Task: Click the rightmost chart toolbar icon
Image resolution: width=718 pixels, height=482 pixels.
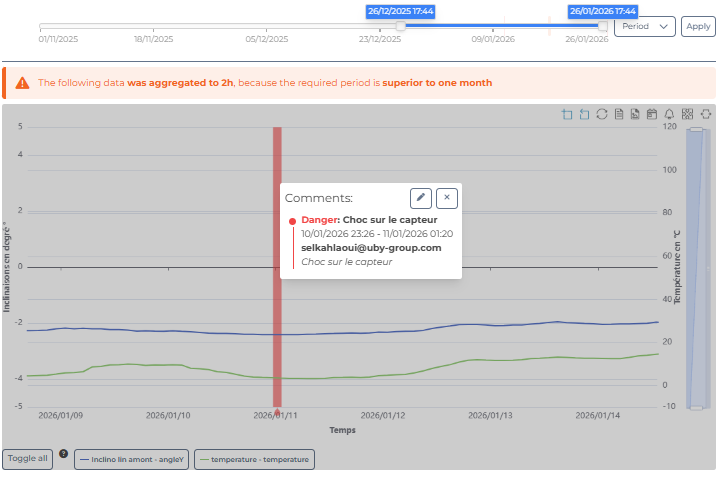Action: [x=705, y=114]
